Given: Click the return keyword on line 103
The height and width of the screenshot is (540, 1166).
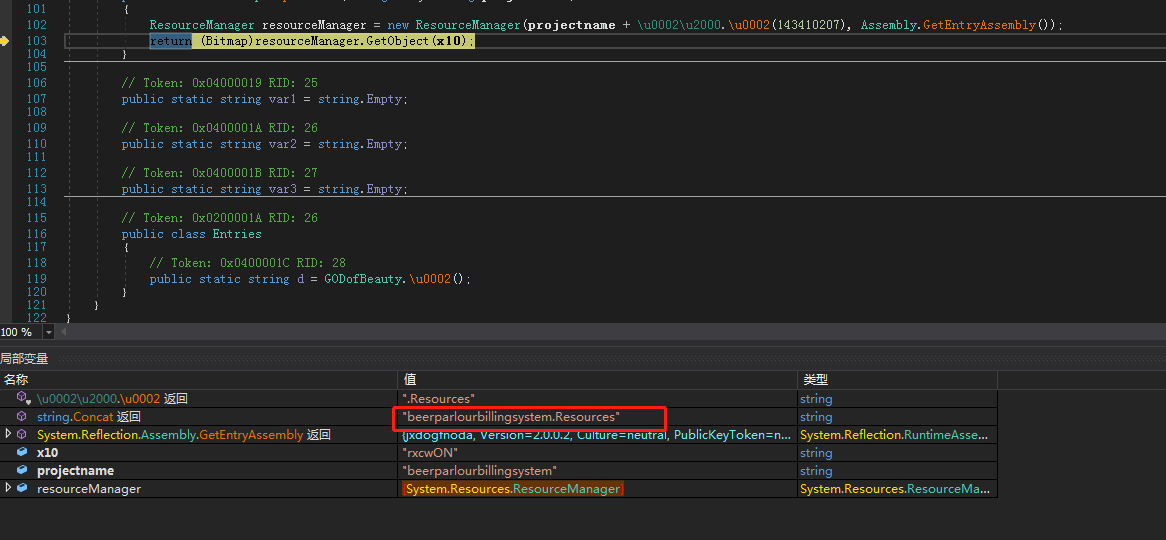Looking at the screenshot, I should [x=170, y=41].
